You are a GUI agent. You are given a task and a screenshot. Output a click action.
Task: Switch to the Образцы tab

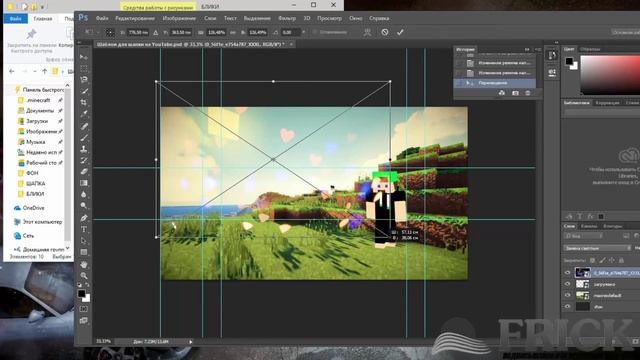point(590,49)
